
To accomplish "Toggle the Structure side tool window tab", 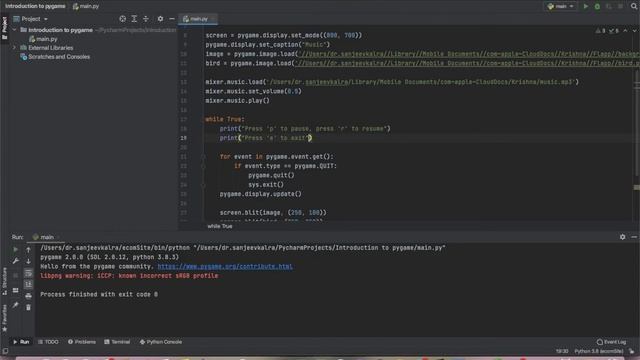I will pos(4,282).
